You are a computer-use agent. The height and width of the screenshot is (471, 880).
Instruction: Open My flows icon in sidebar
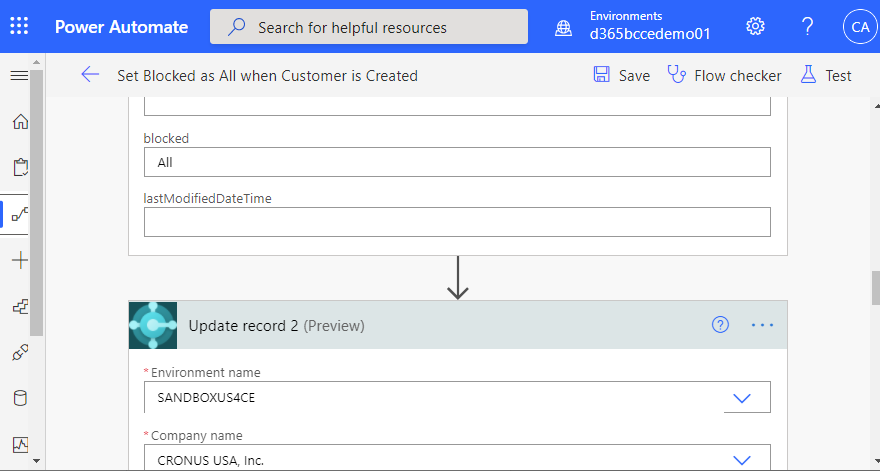(19, 214)
